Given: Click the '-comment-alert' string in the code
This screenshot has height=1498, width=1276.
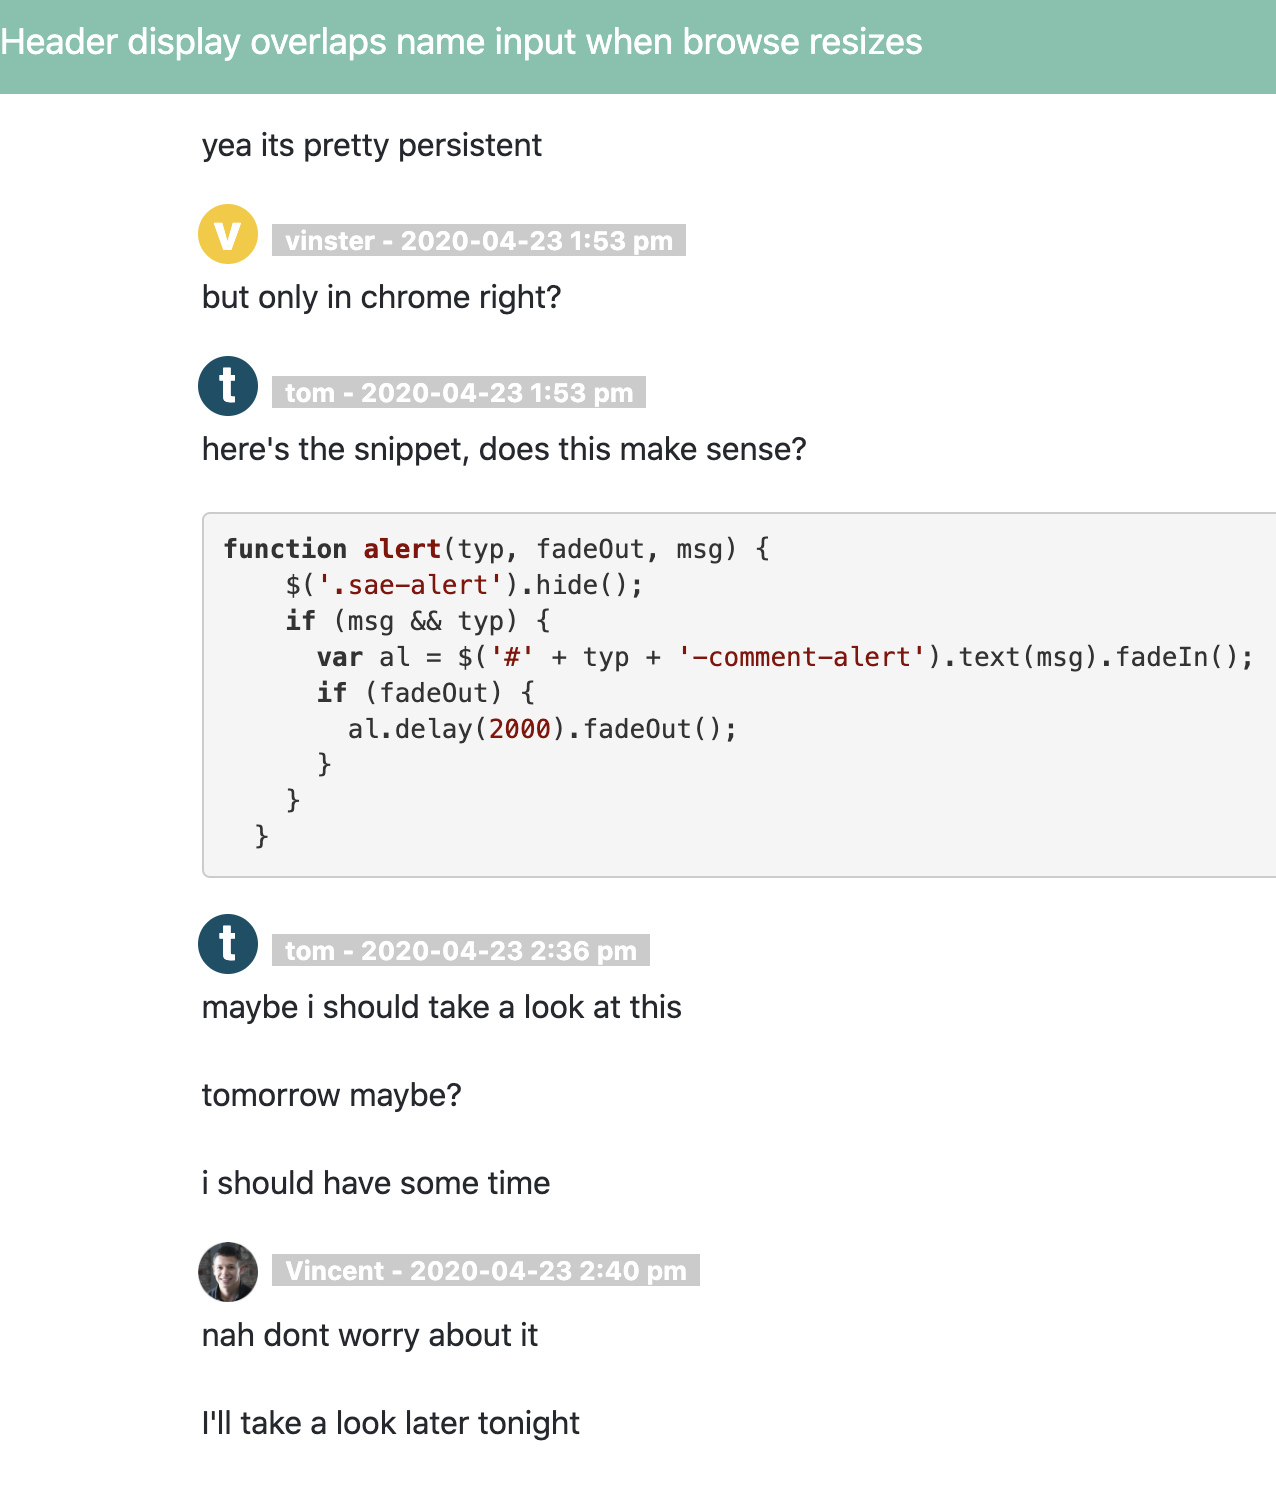Looking at the screenshot, I should tap(803, 657).
